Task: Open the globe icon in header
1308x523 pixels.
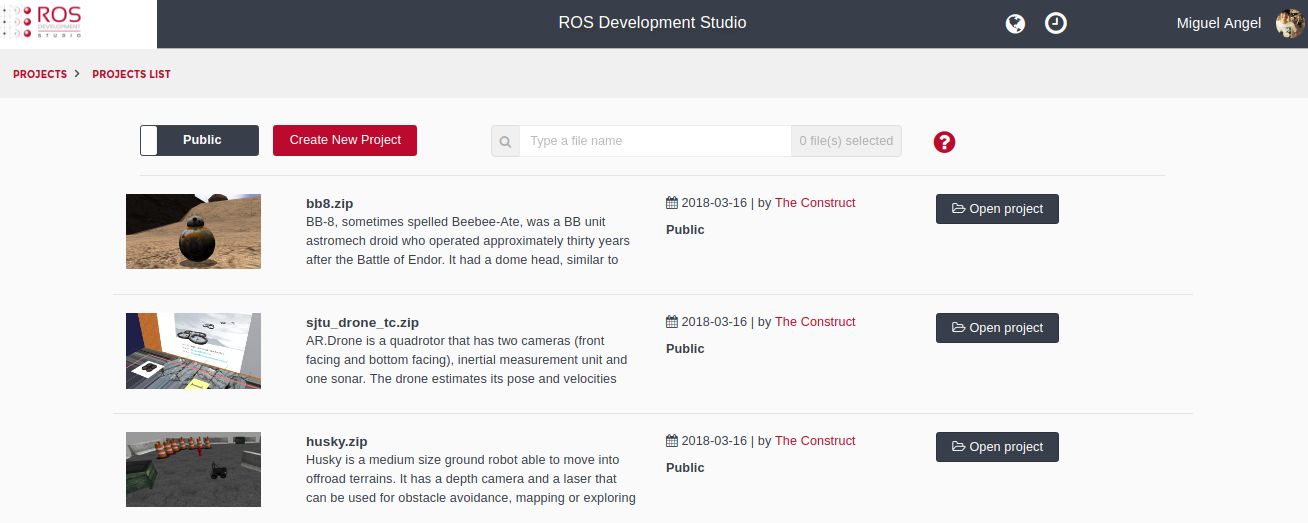Action: tap(1015, 23)
